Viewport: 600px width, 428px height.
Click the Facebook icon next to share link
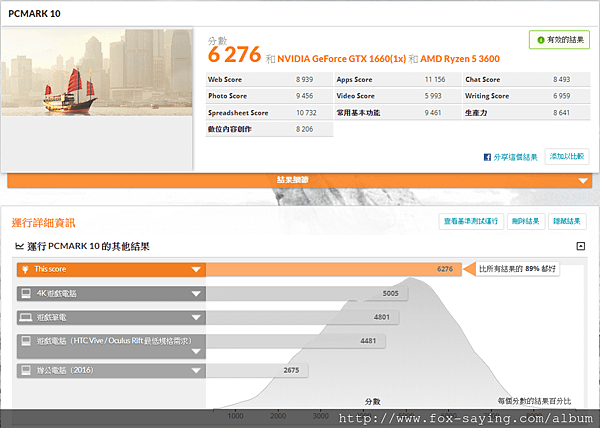click(x=487, y=157)
